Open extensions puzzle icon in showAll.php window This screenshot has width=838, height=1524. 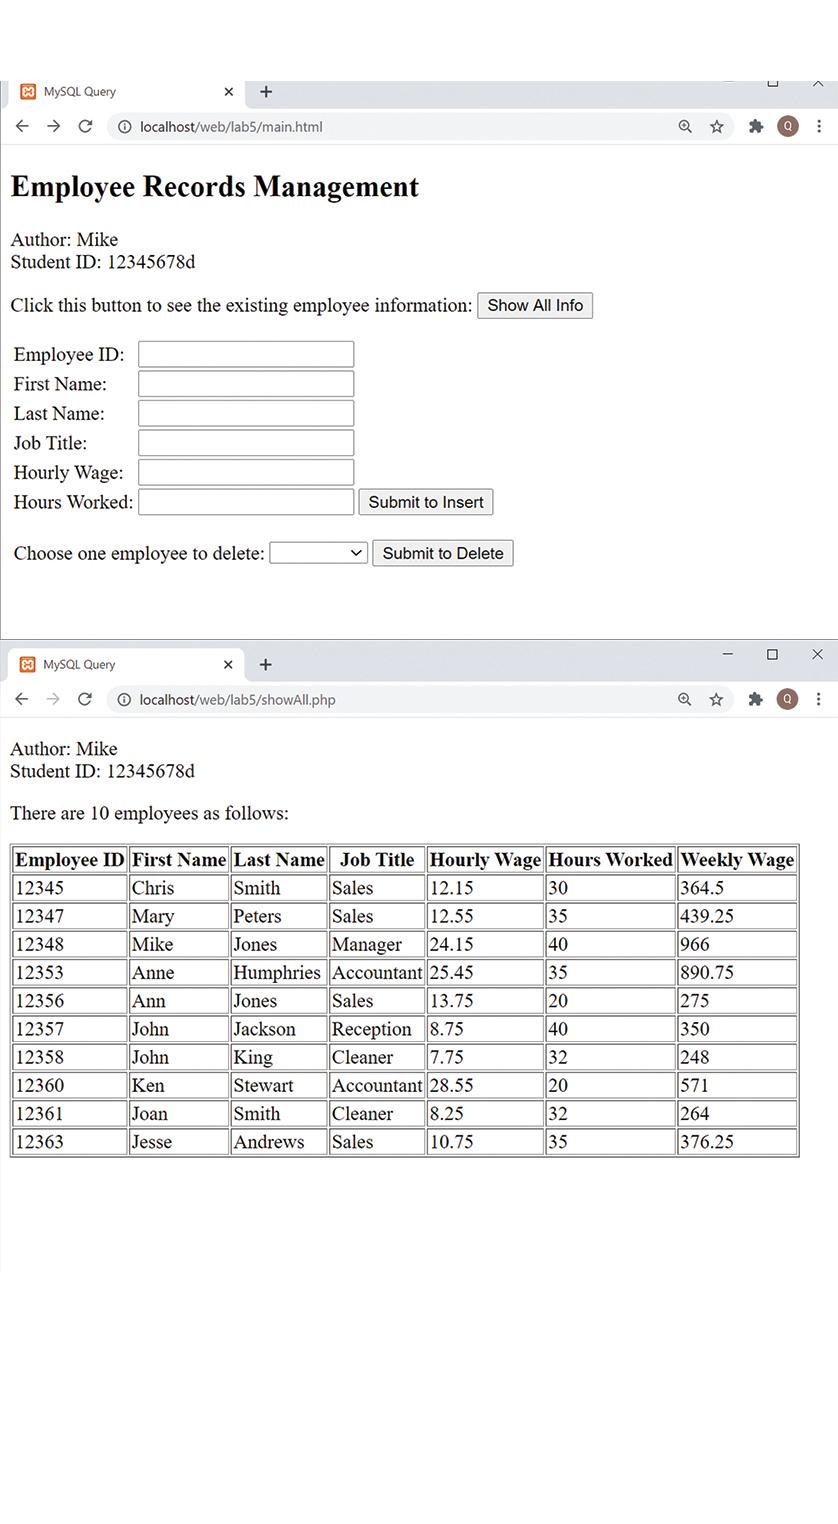pyautogui.click(x=755, y=699)
